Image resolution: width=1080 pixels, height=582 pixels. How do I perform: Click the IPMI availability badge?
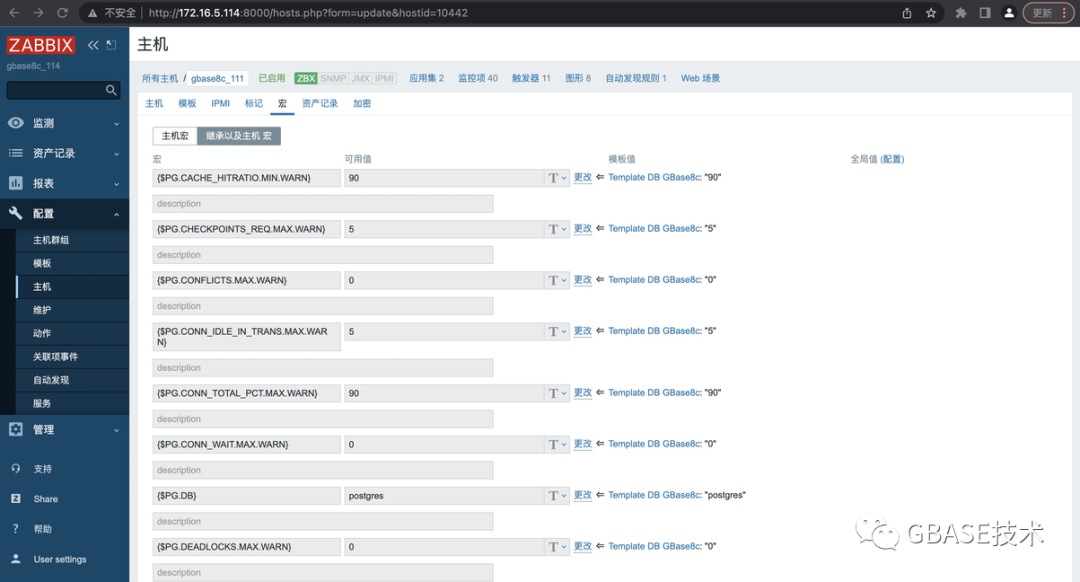pos(384,79)
